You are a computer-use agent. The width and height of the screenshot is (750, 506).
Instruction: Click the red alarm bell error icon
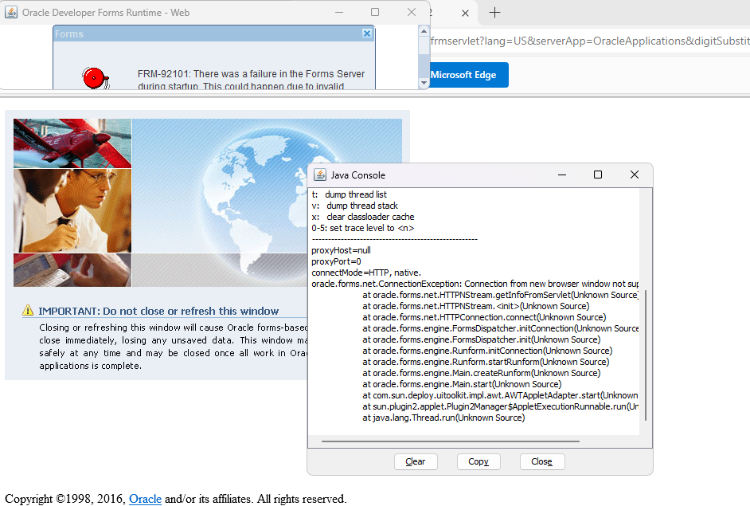[x=93, y=77]
